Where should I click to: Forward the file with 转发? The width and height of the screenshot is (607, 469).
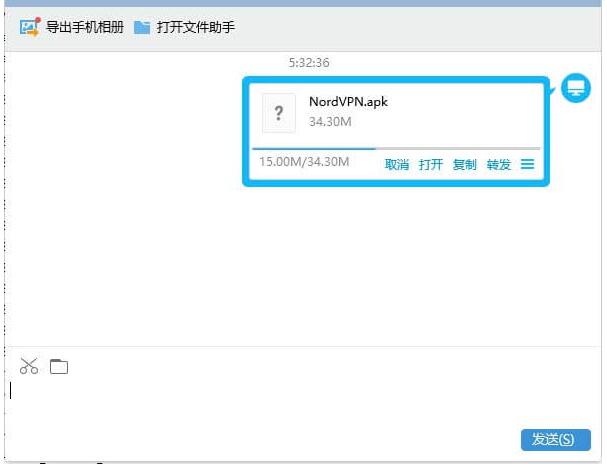click(x=499, y=164)
